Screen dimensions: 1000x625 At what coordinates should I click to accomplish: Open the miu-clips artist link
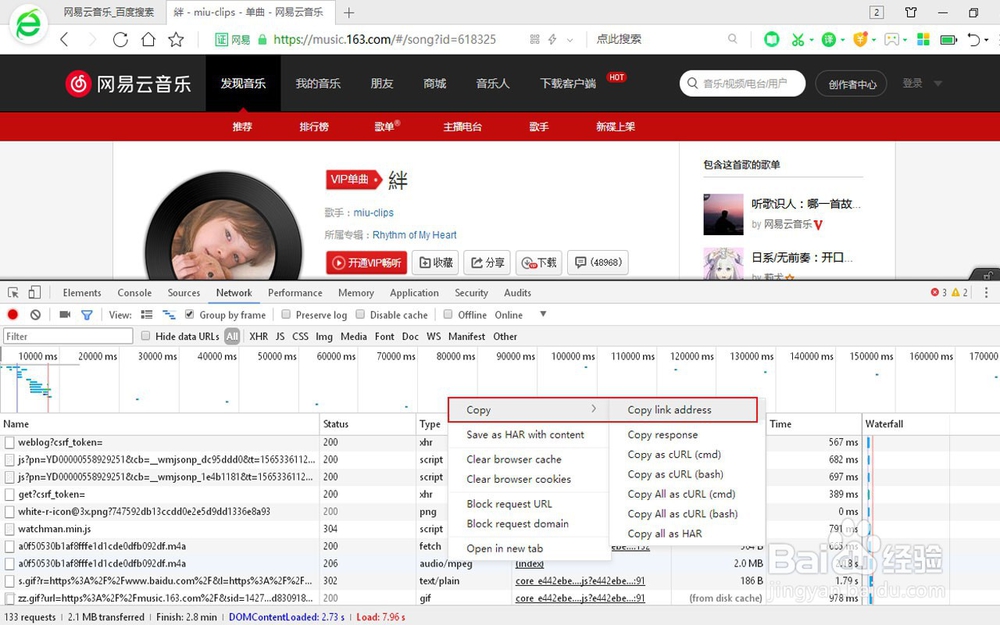pyautogui.click(x=373, y=212)
